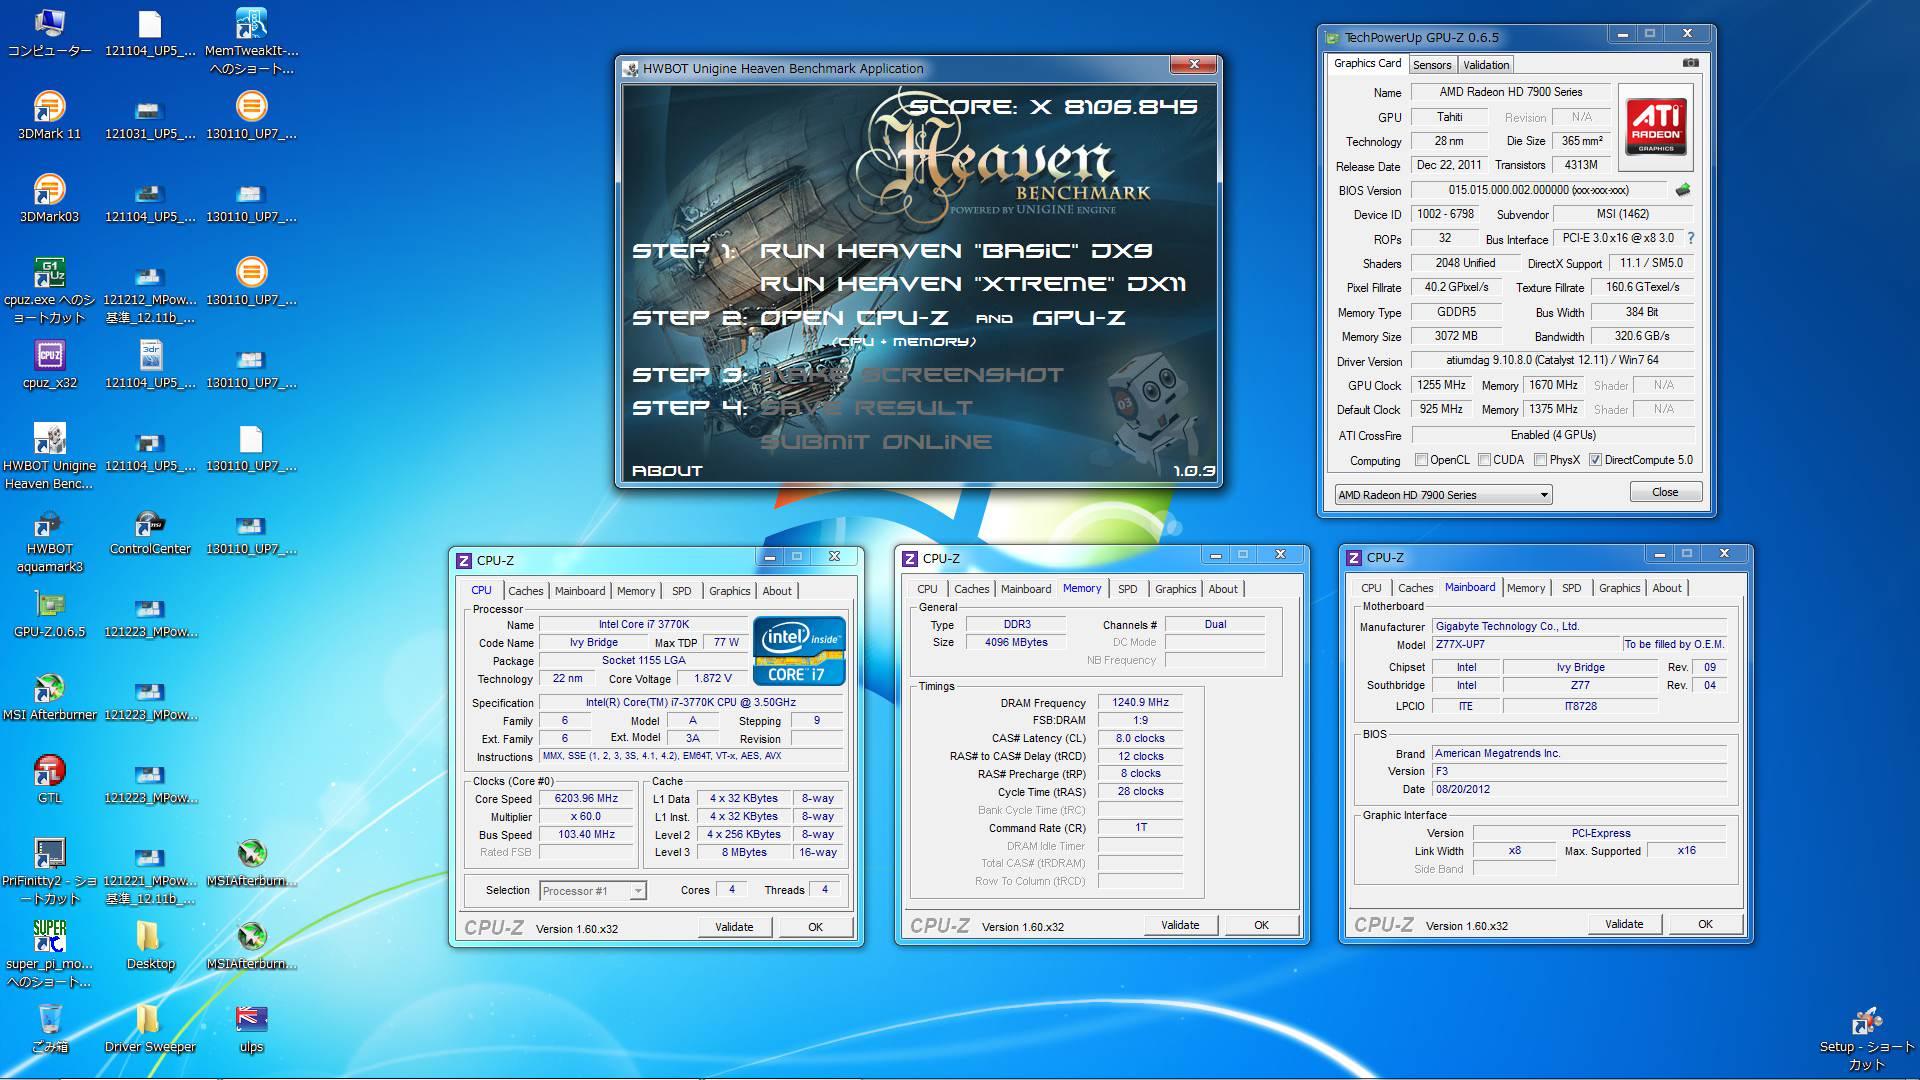Click OK in the middle CPU-Z window
This screenshot has height=1080, width=1920.
point(1261,925)
